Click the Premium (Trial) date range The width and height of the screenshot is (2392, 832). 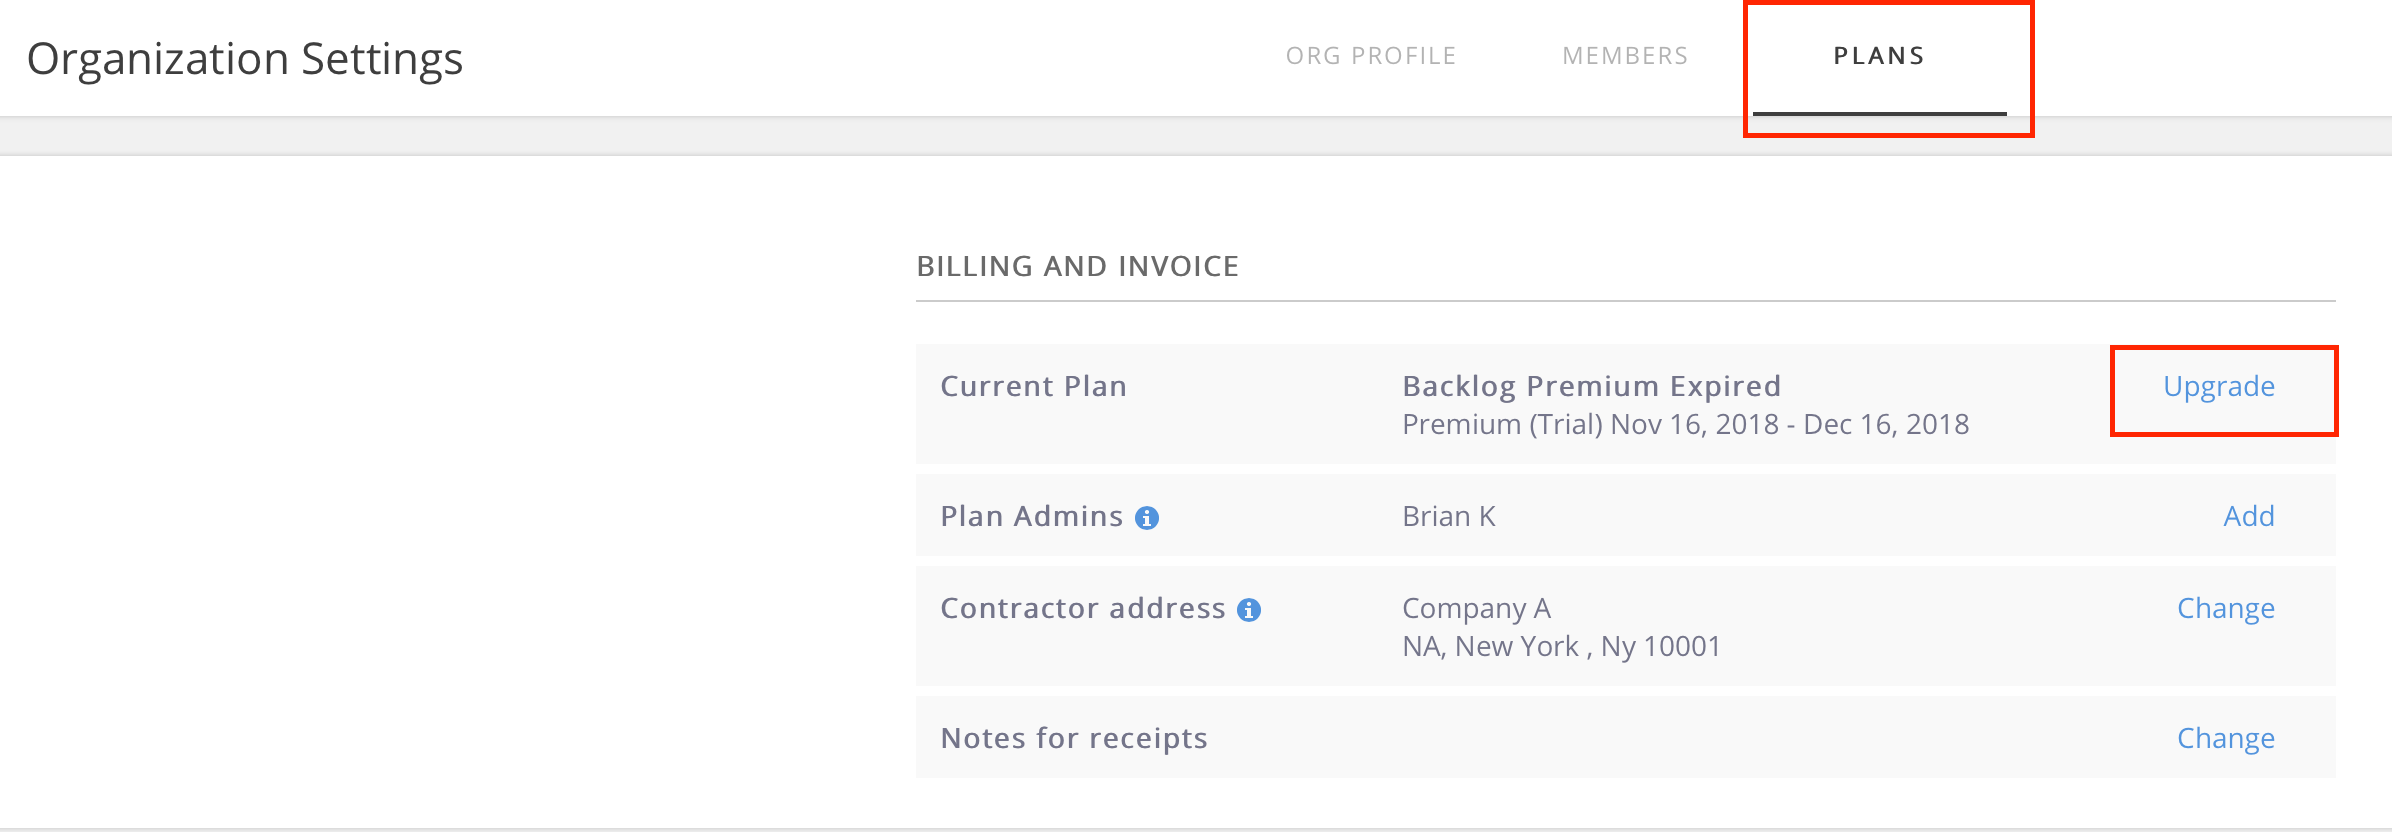[x=1686, y=425]
